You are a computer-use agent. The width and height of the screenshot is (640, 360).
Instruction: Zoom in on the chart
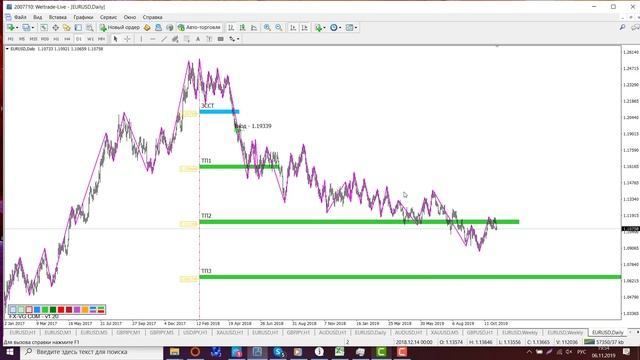[267, 28]
